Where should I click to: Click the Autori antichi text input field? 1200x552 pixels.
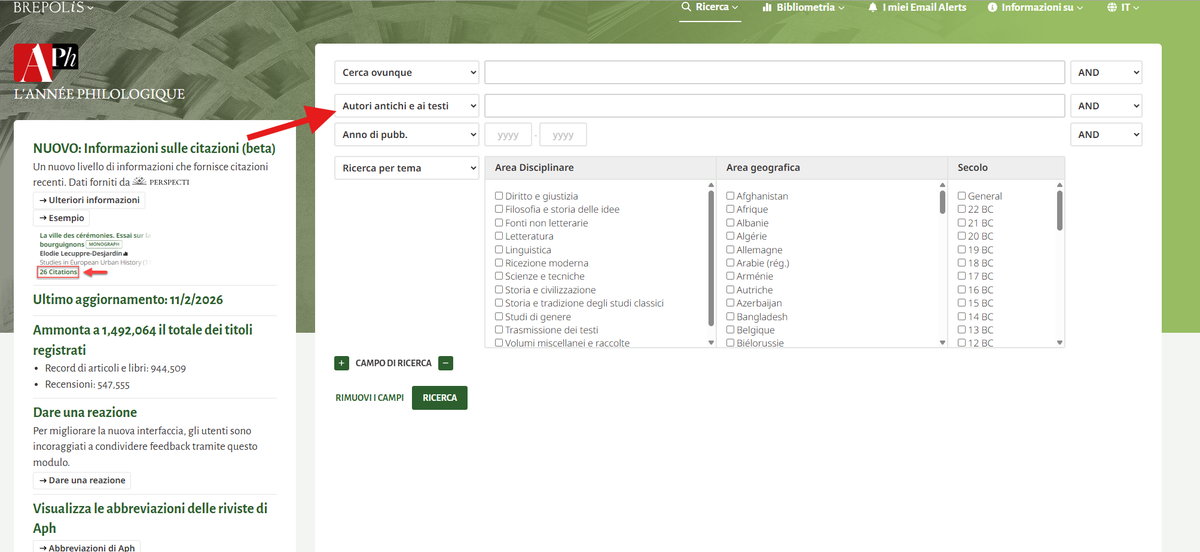774,106
